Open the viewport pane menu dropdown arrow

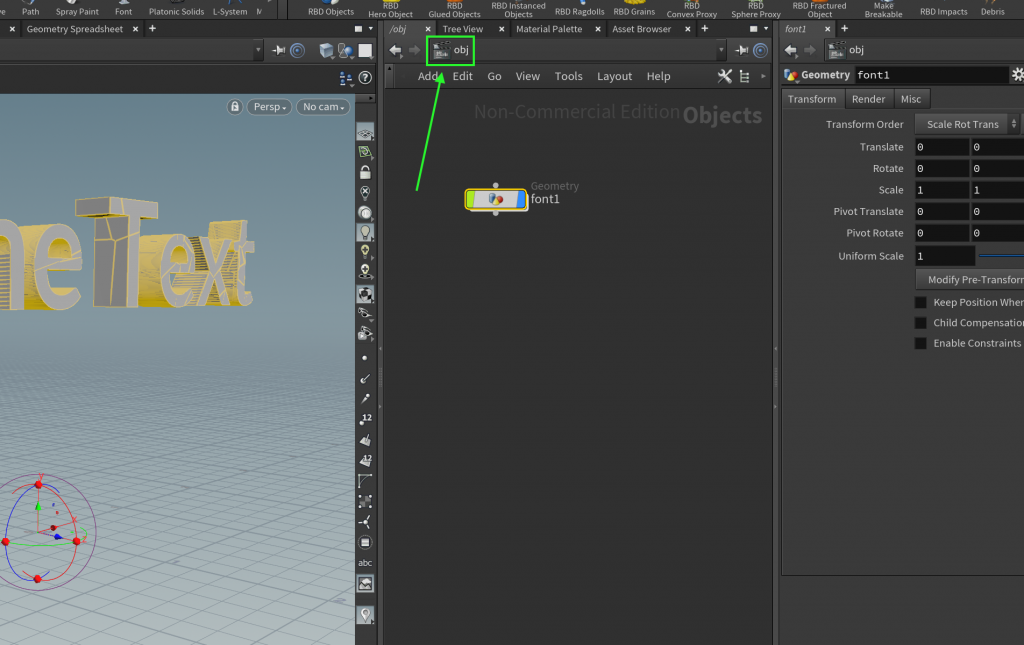pos(371,29)
